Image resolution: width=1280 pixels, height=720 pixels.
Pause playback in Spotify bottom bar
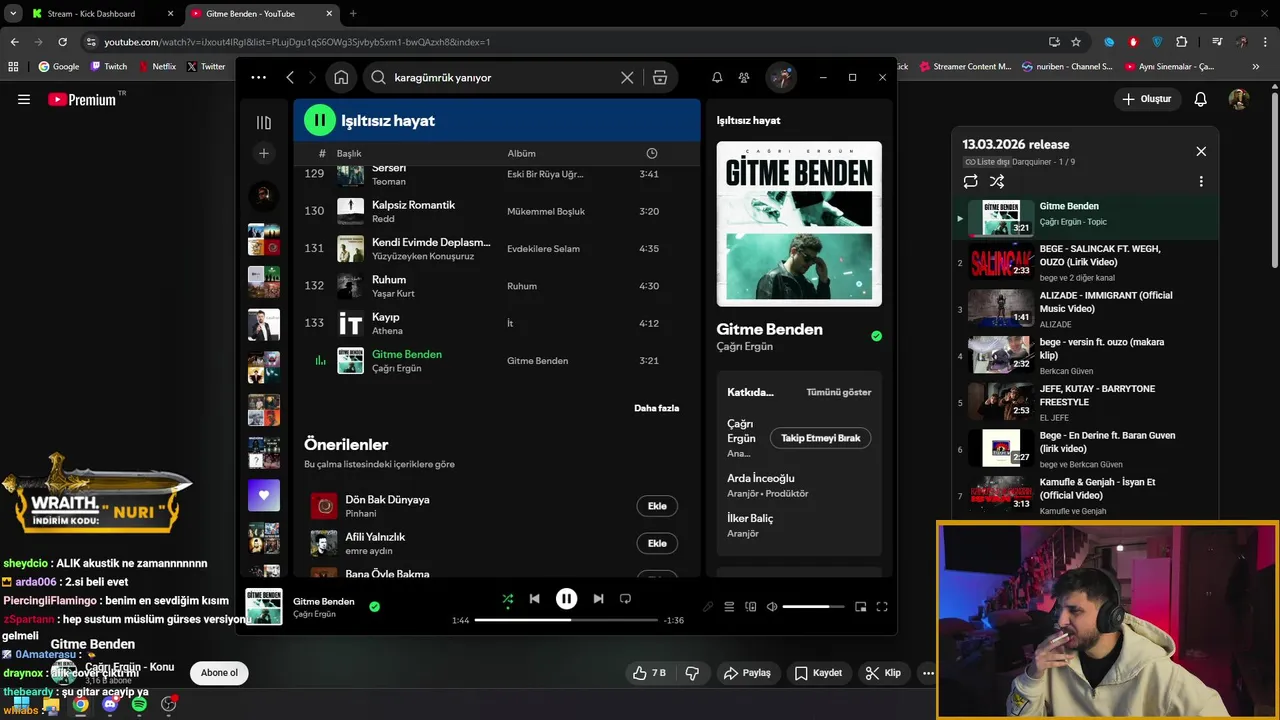(x=566, y=599)
